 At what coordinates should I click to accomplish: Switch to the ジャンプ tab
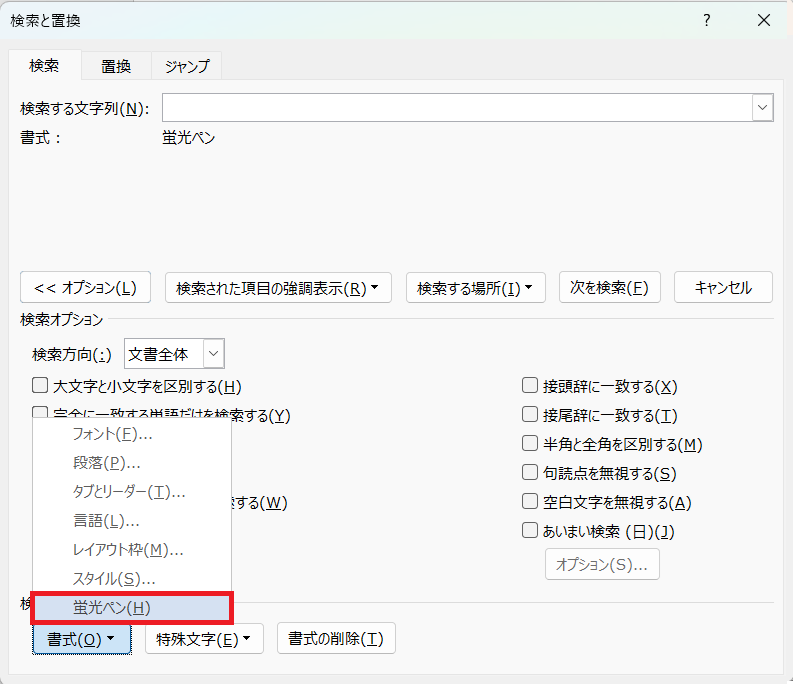186,66
